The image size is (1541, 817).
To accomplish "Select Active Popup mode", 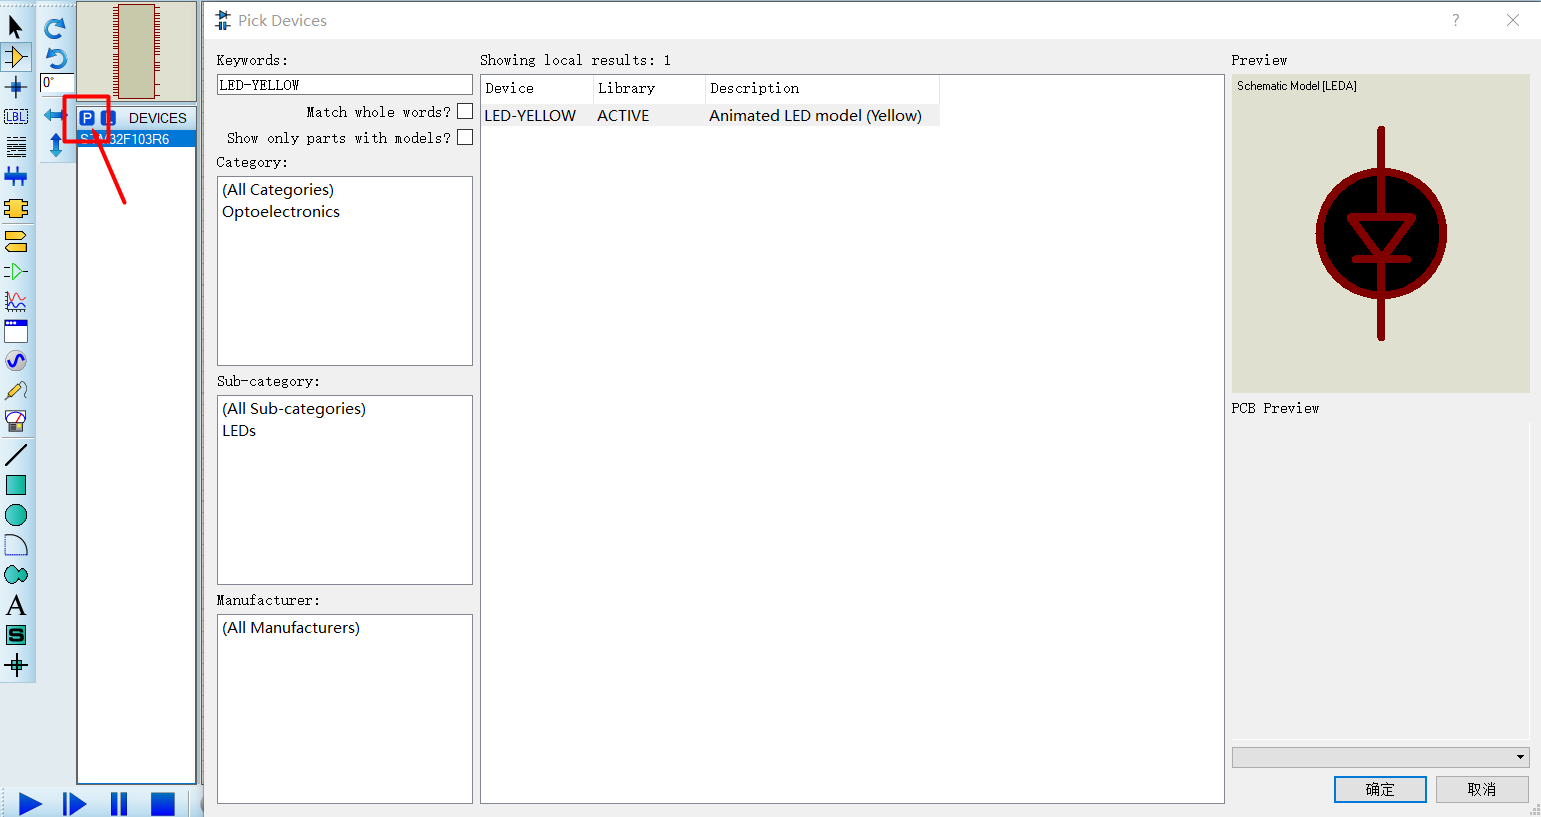I will [16, 331].
